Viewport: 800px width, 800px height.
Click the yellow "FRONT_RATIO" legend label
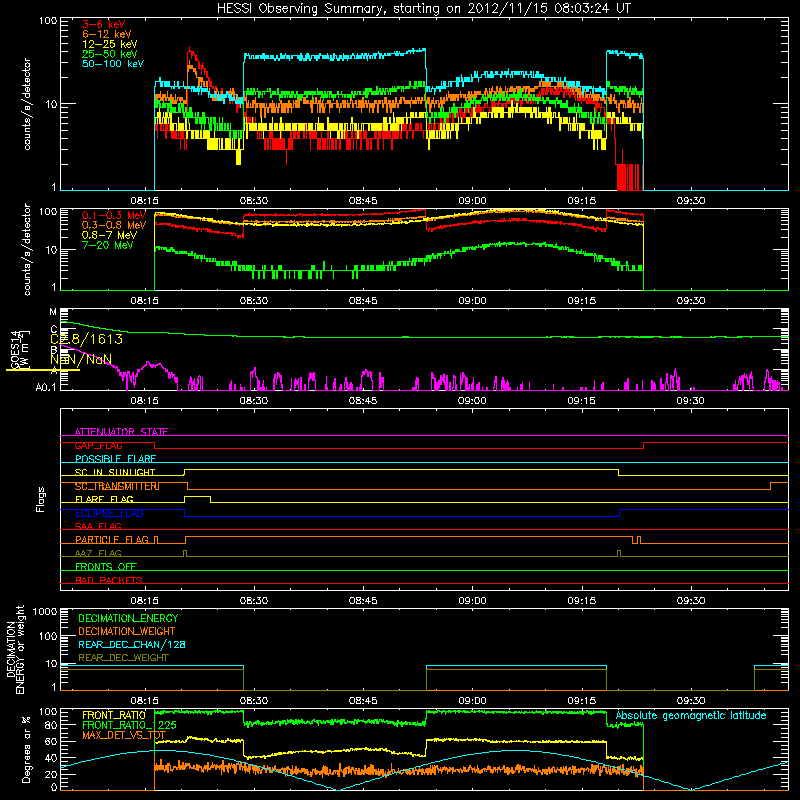[x=114, y=715]
